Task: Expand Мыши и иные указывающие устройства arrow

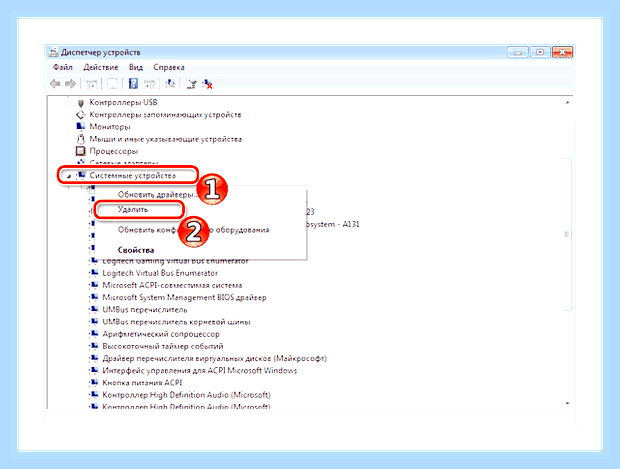Action: point(69,139)
